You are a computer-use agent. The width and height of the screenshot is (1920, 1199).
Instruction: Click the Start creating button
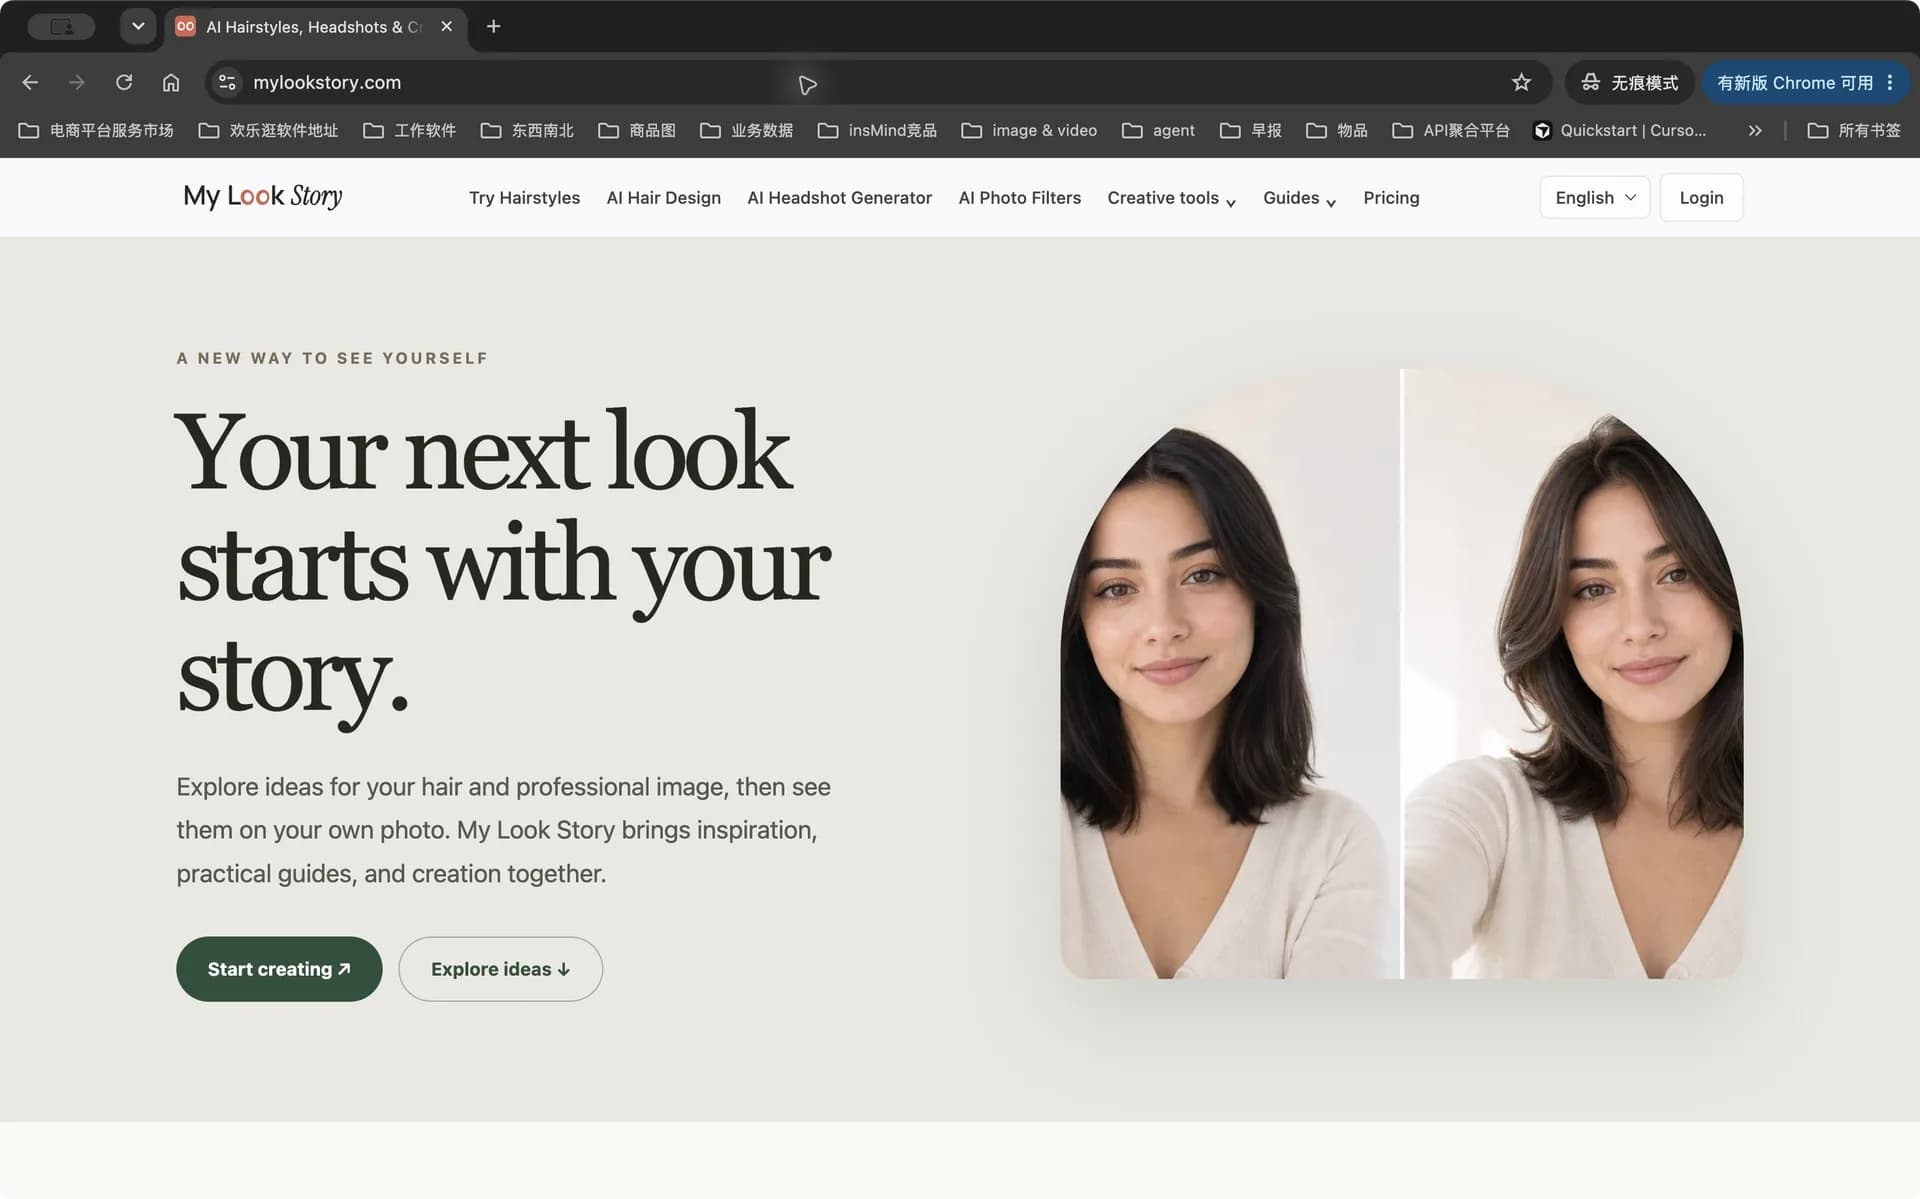[x=279, y=968]
